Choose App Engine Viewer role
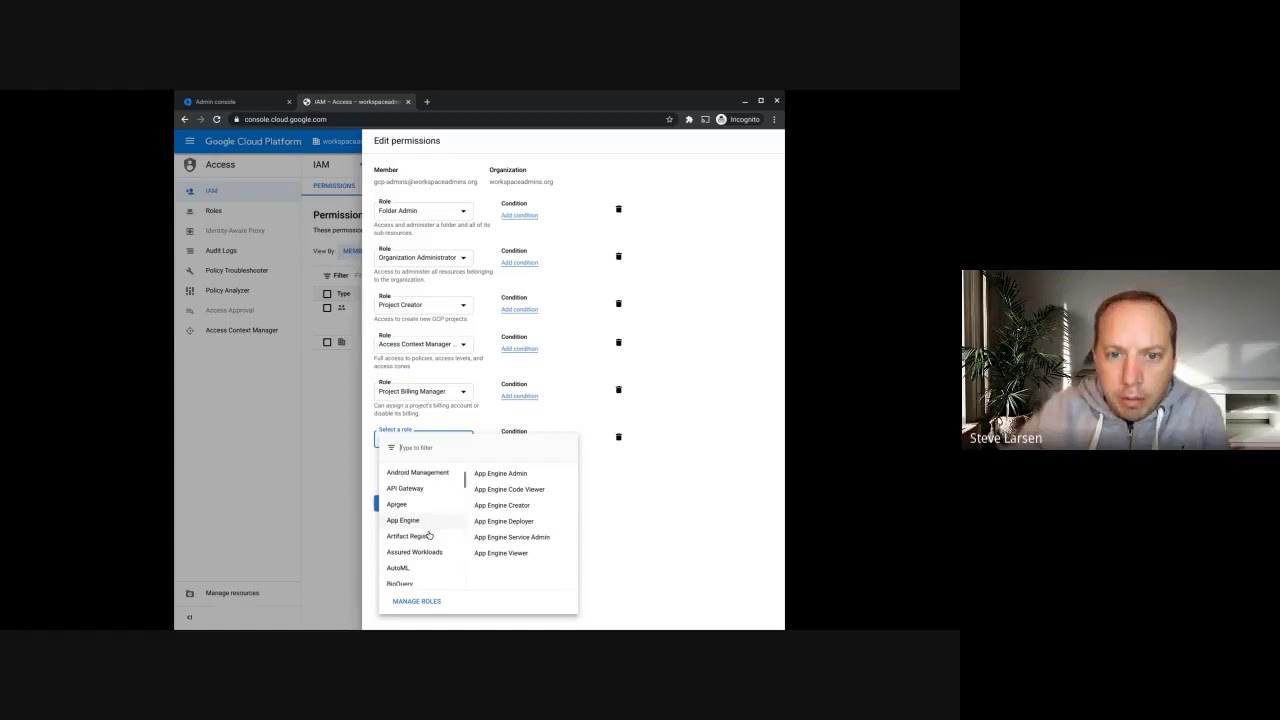The image size is (1280, 720). click(501, 553)
